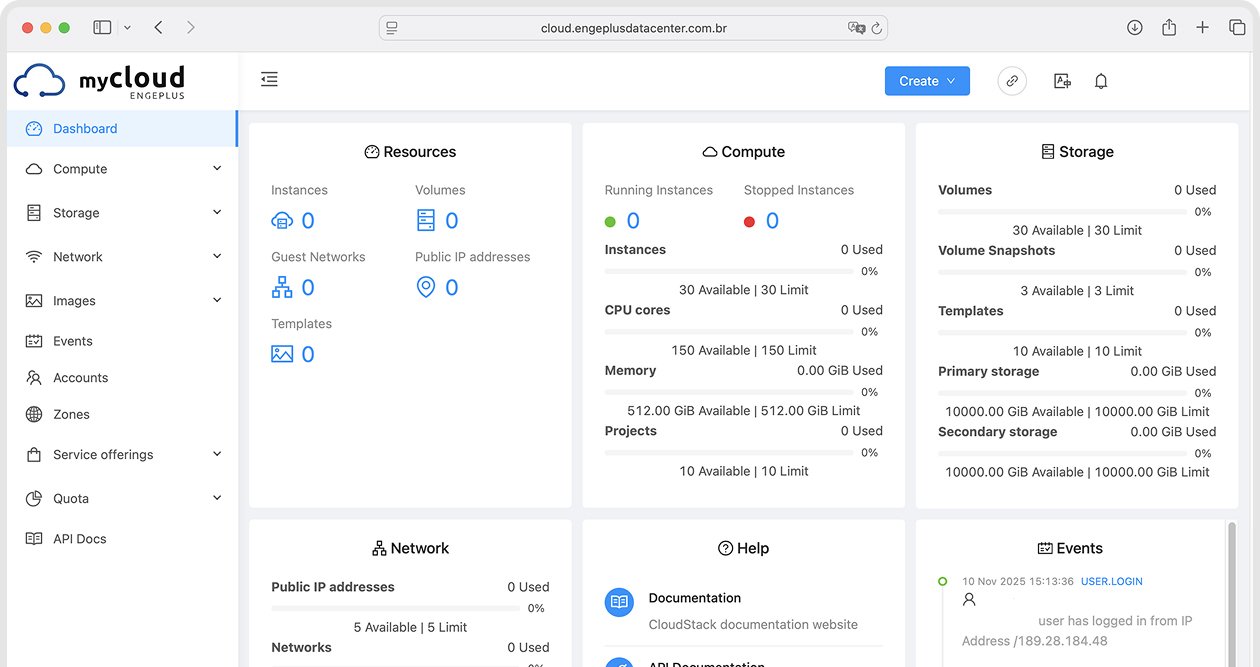Image resolution: width=1260 pixels, height=667 pixels.
Task: Collapse sidebar with menu fold icon
Action: tap(269, 79)
